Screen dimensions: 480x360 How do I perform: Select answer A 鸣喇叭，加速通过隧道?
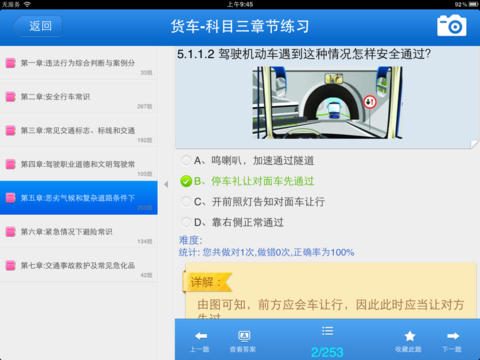point(247,160)
